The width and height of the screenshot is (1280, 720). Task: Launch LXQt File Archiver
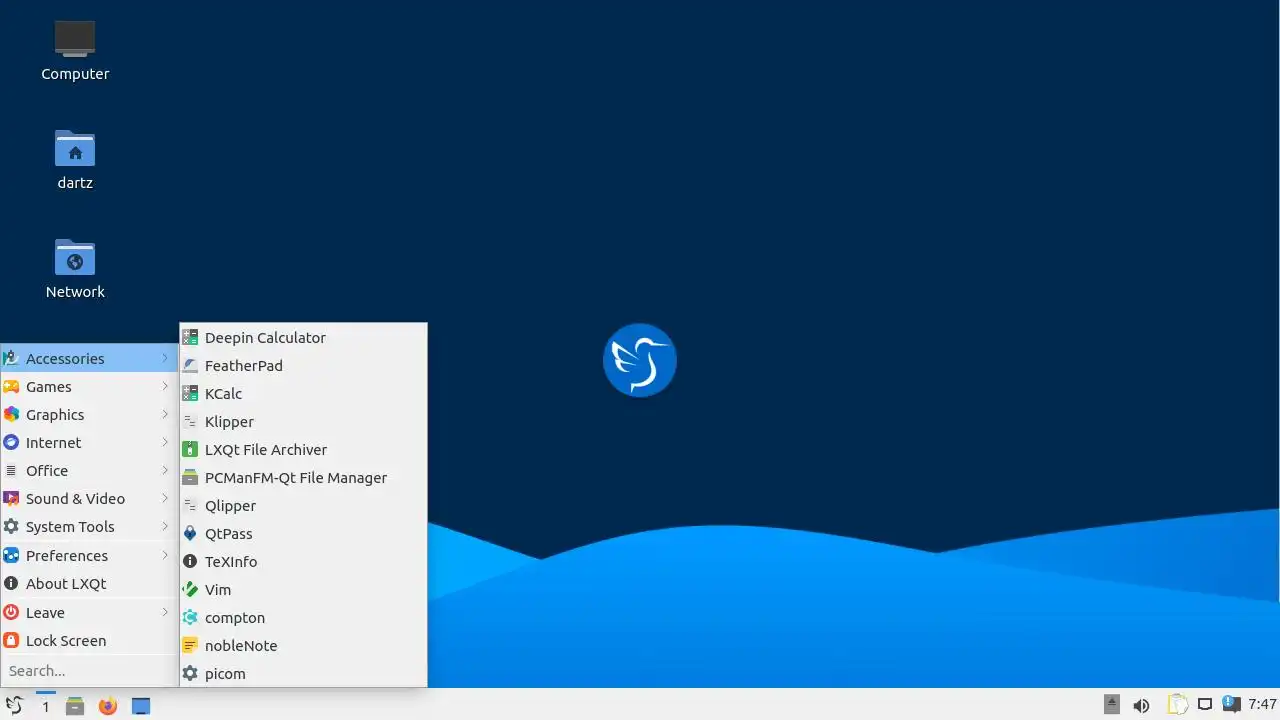pos(303,450)
